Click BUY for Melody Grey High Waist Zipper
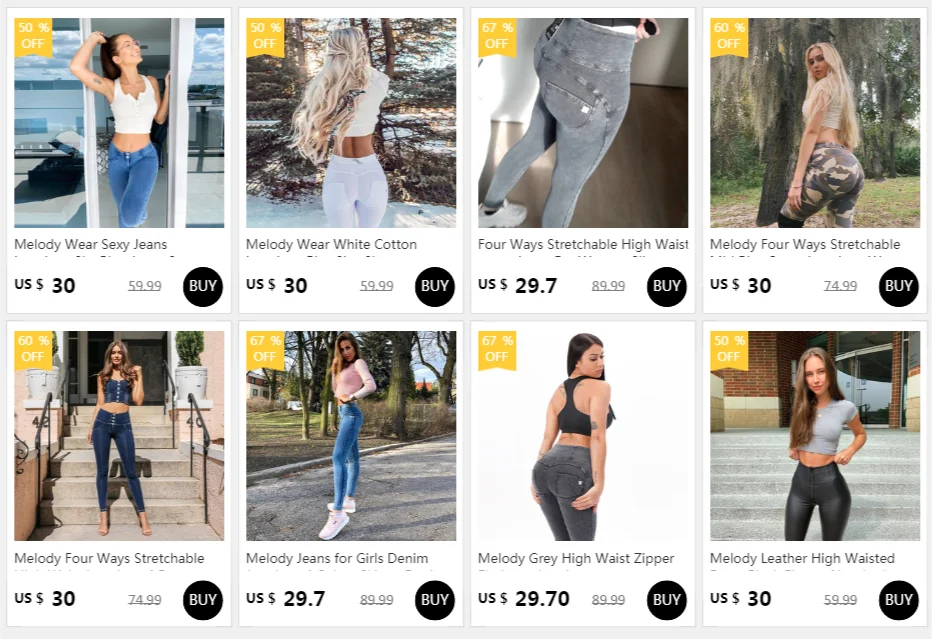Image resolution: width=932 pixels, height=639 pixels. tap(666, 600)
